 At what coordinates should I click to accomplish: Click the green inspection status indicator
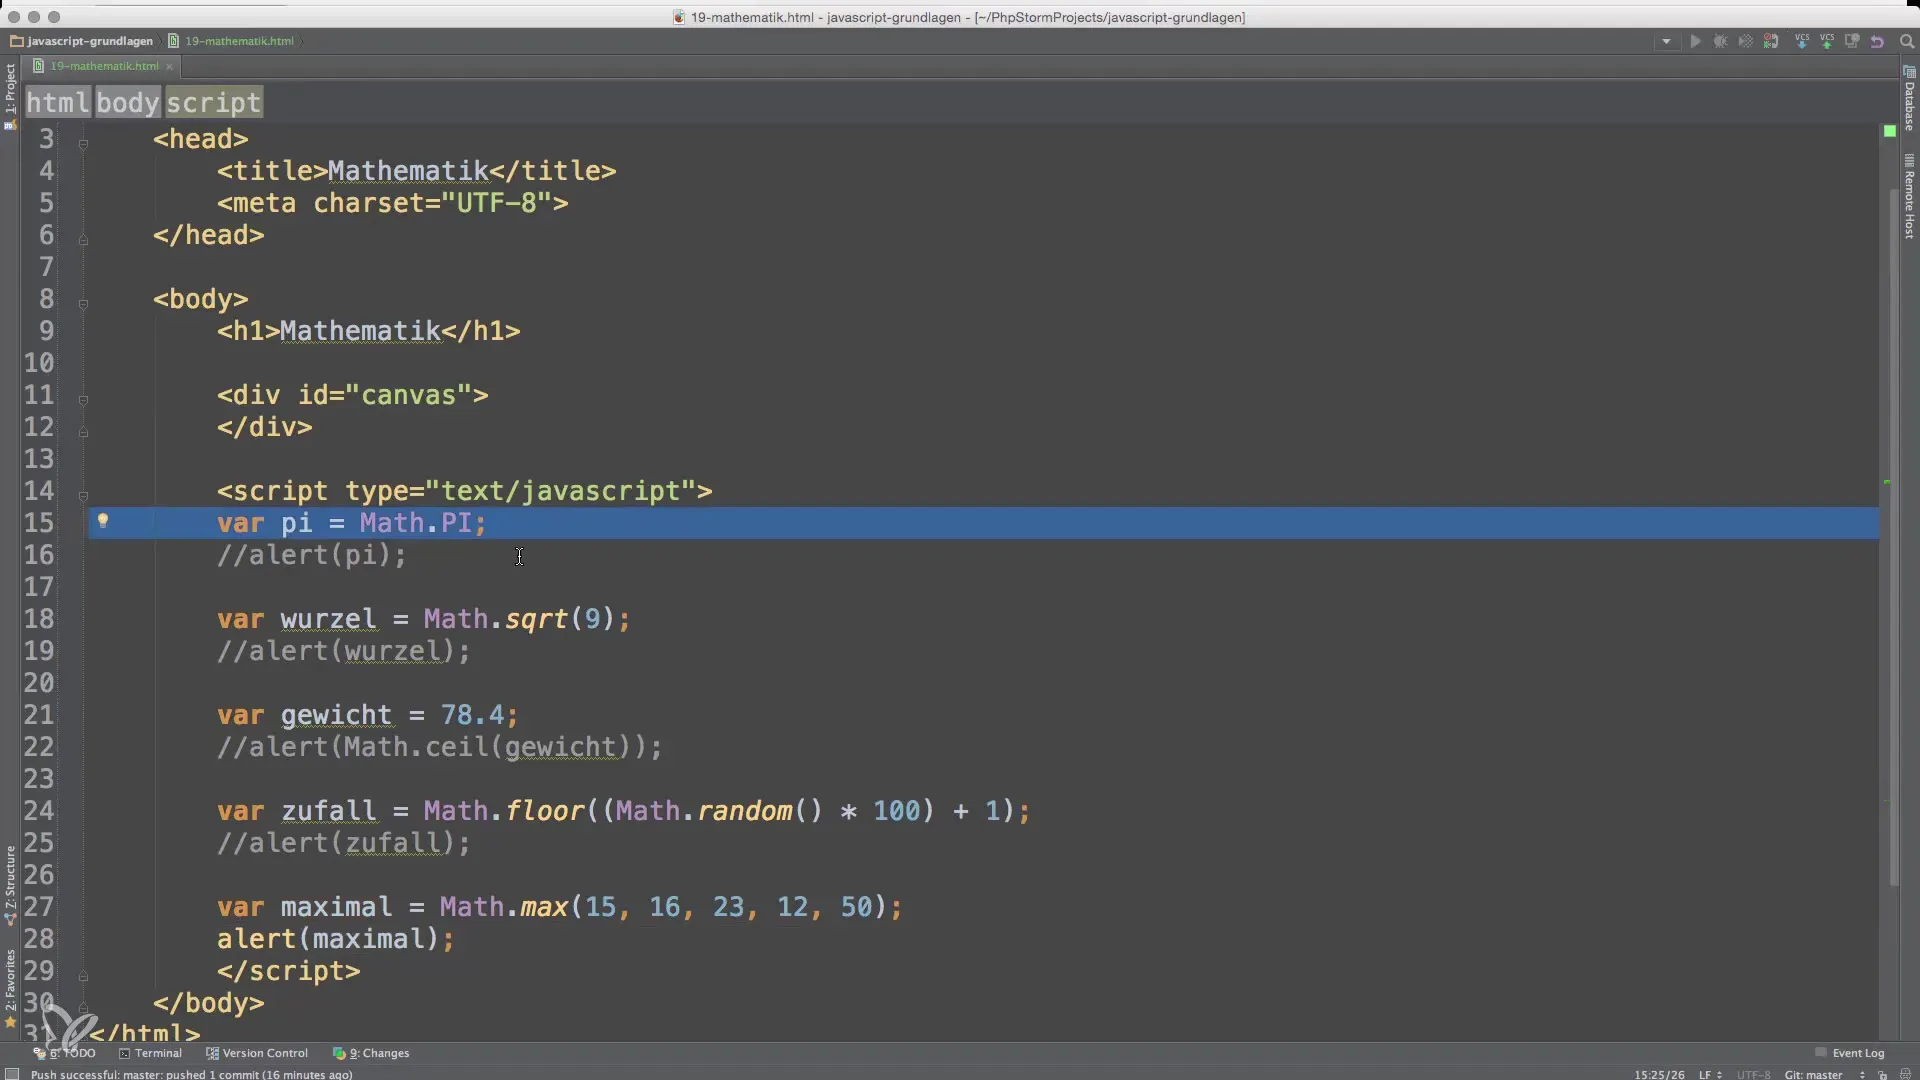click(x=1889, y=131)
